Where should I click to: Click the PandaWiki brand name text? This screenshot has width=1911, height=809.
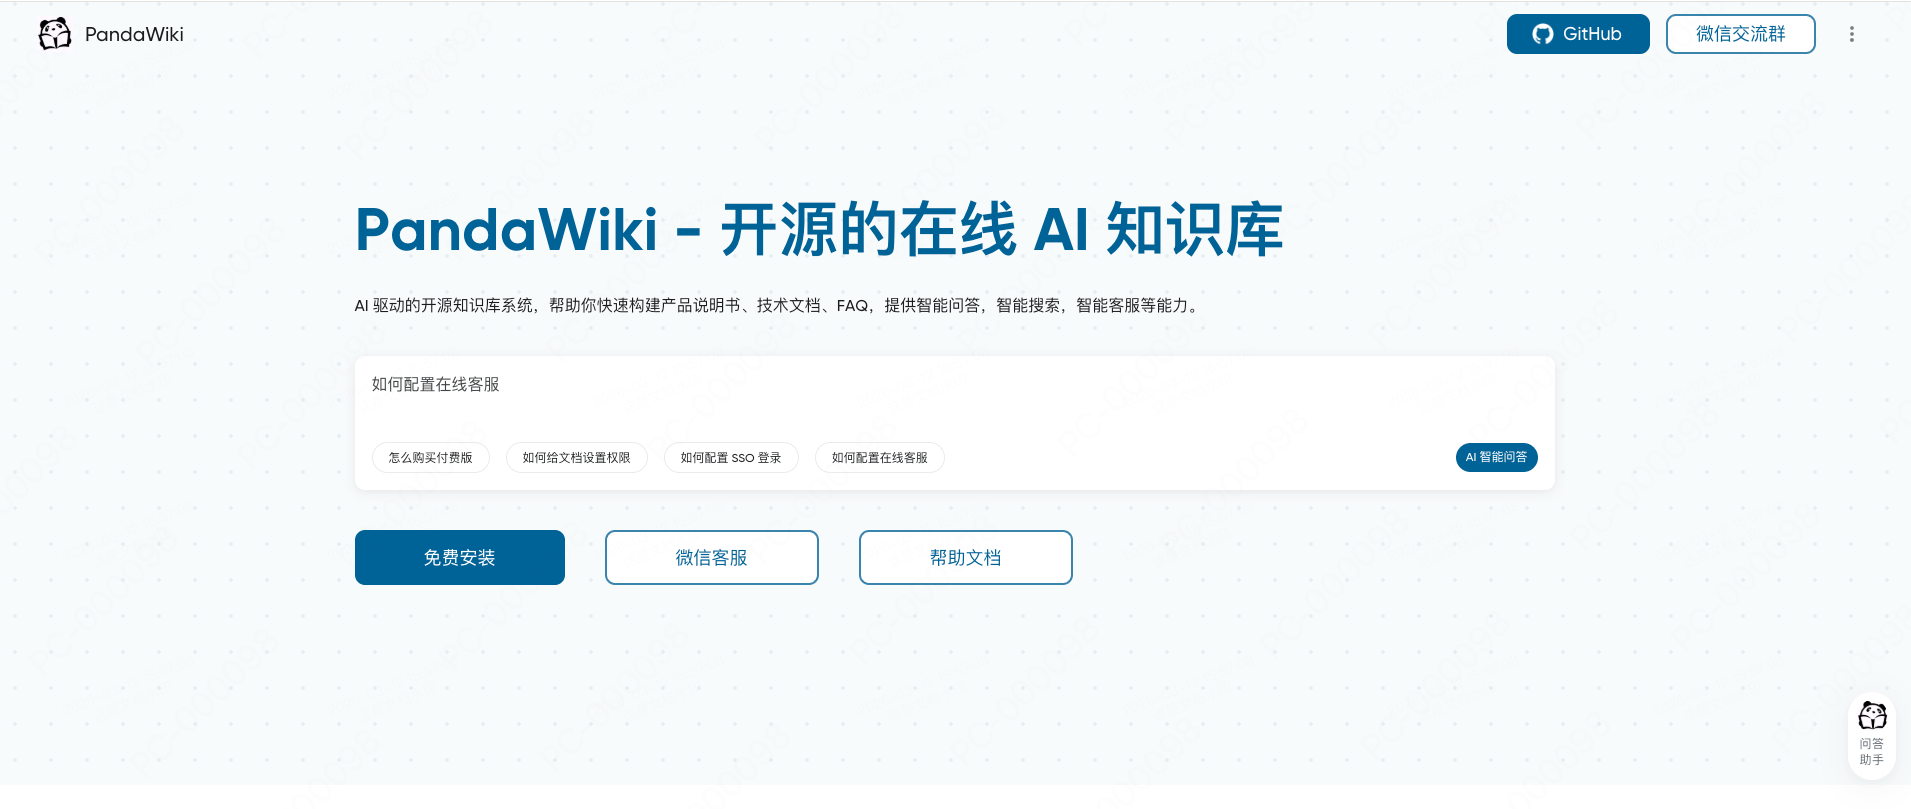[134, 34]
